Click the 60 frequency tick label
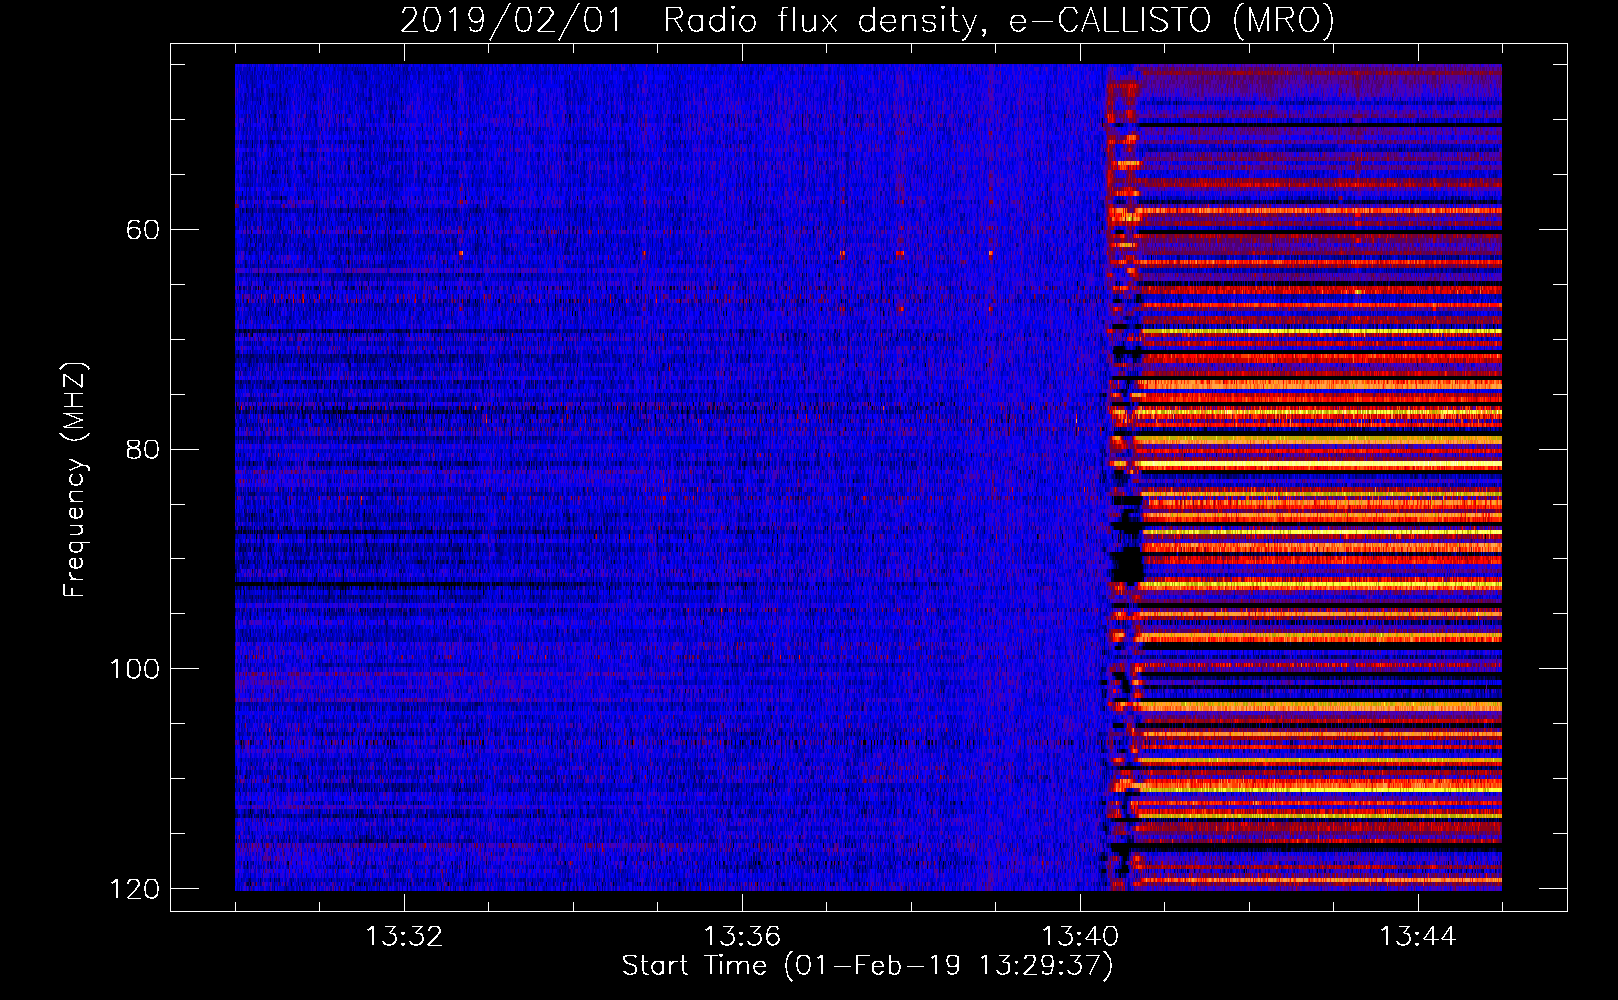 tap(144, 230)
